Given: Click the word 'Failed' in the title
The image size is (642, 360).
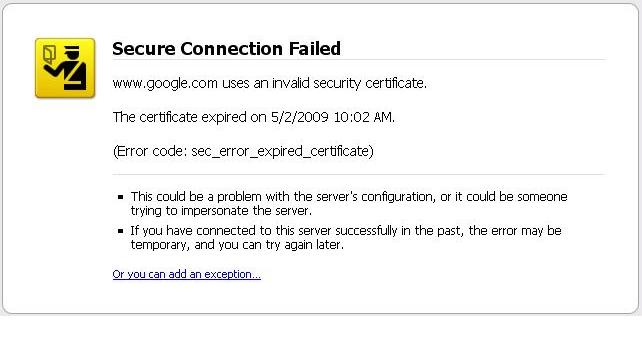Looking at the screenshot, I should click(x=314, y=48).
